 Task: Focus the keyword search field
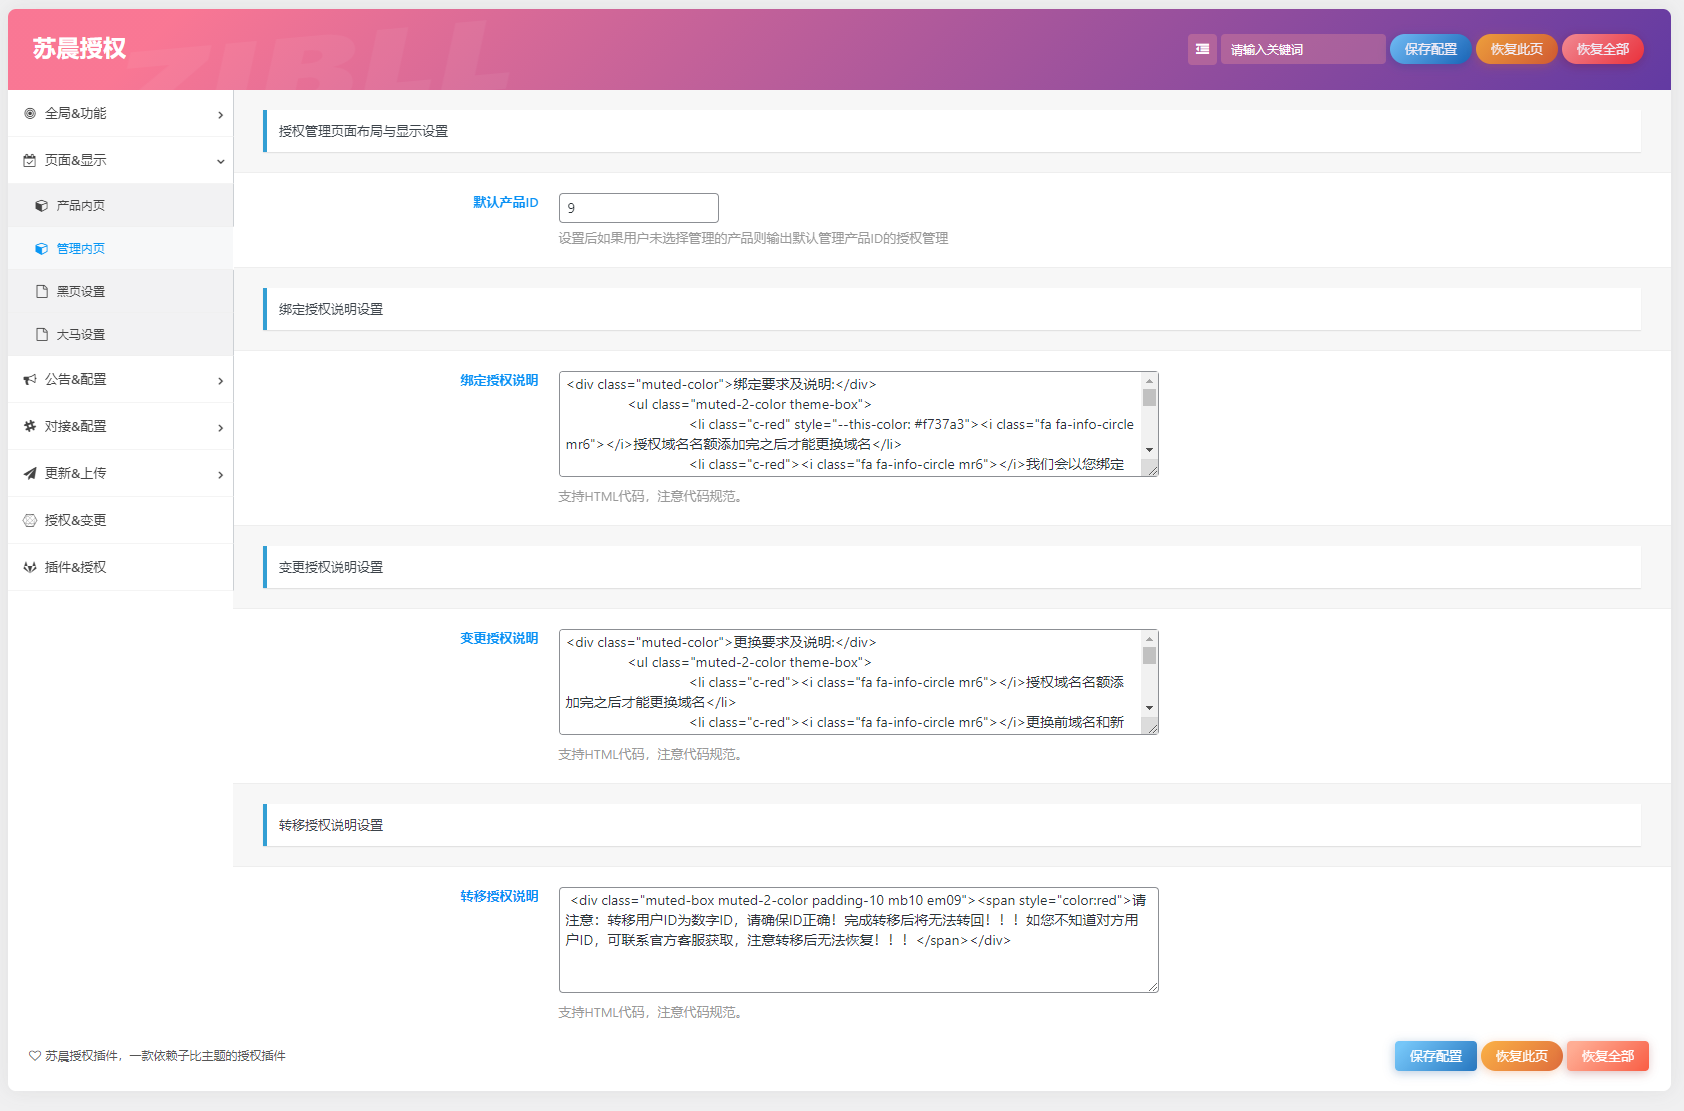pyautogui.click(x=1302, y=49)
